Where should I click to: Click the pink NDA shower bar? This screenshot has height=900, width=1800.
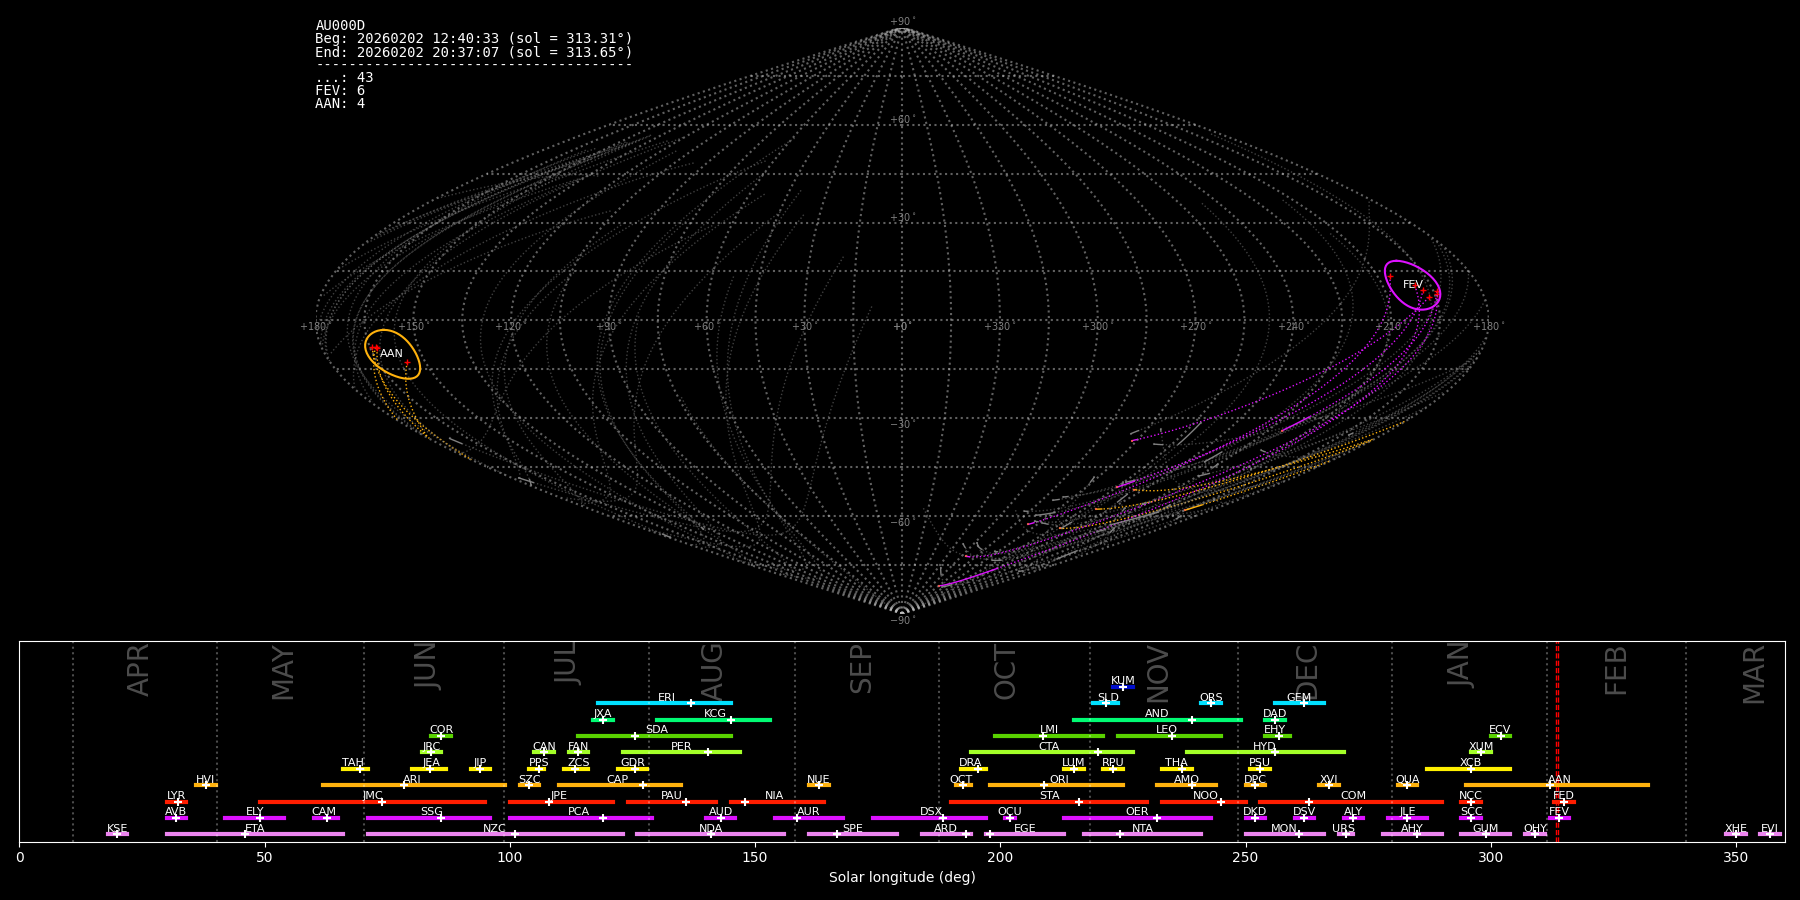[710, 834]
